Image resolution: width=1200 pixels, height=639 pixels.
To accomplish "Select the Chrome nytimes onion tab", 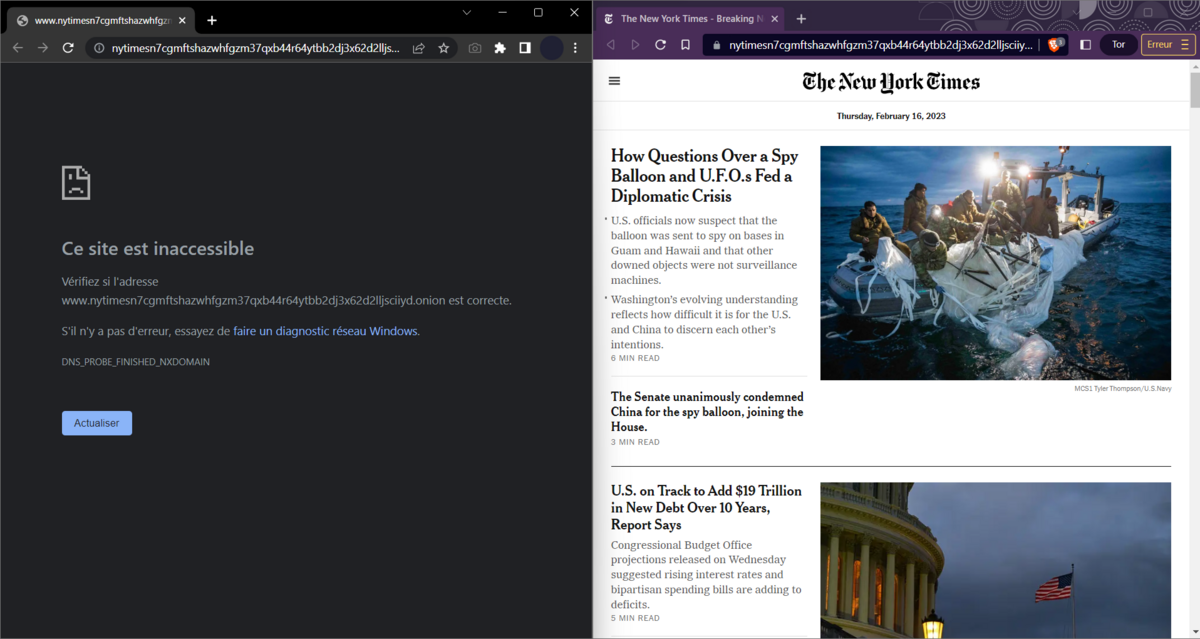I will 101,20.
